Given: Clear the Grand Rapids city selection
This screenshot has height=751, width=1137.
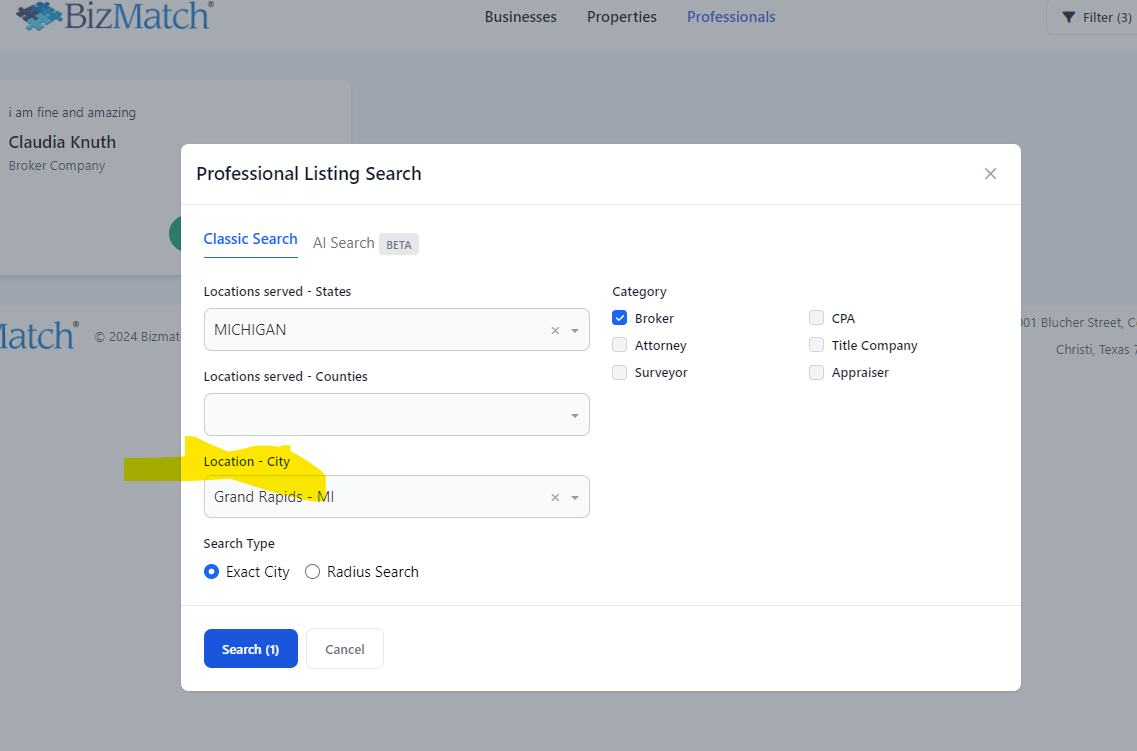Looking at the screenshot, I should pyautogui.click(x=555, y=497).
